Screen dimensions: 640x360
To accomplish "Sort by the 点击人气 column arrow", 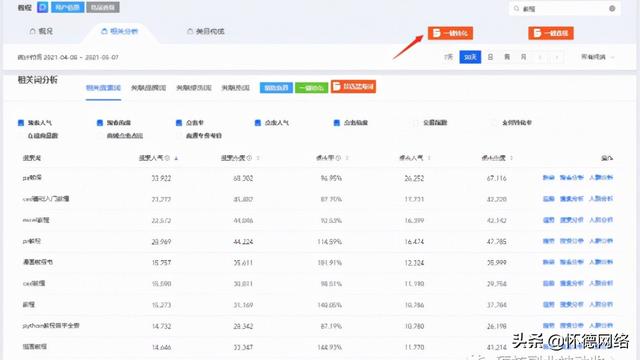I will click(429, 158).
